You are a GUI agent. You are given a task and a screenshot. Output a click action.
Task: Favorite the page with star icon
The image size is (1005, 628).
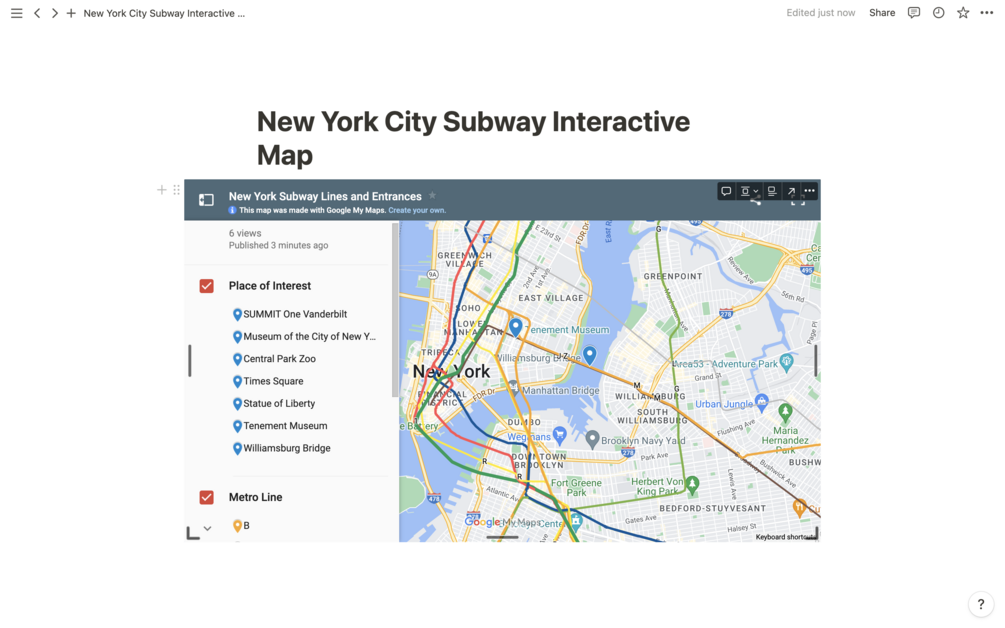[x=963, y=13]
